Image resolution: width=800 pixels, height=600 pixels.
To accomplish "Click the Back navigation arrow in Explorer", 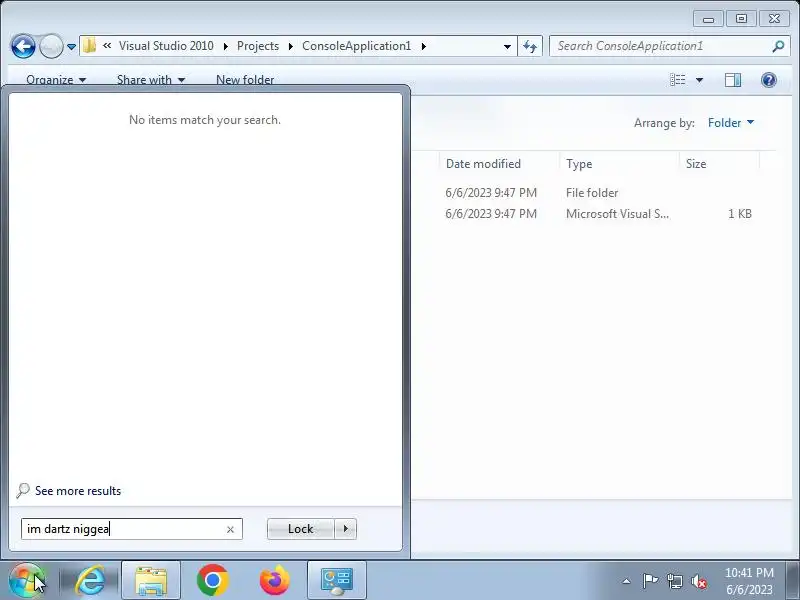I will click(23, 46).
